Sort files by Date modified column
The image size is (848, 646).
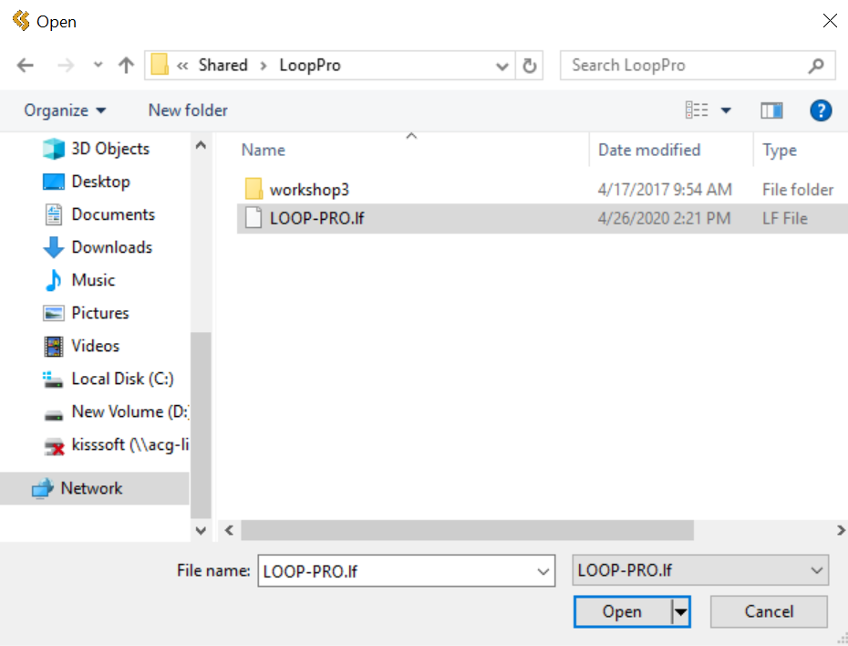[x=650, y=150]
